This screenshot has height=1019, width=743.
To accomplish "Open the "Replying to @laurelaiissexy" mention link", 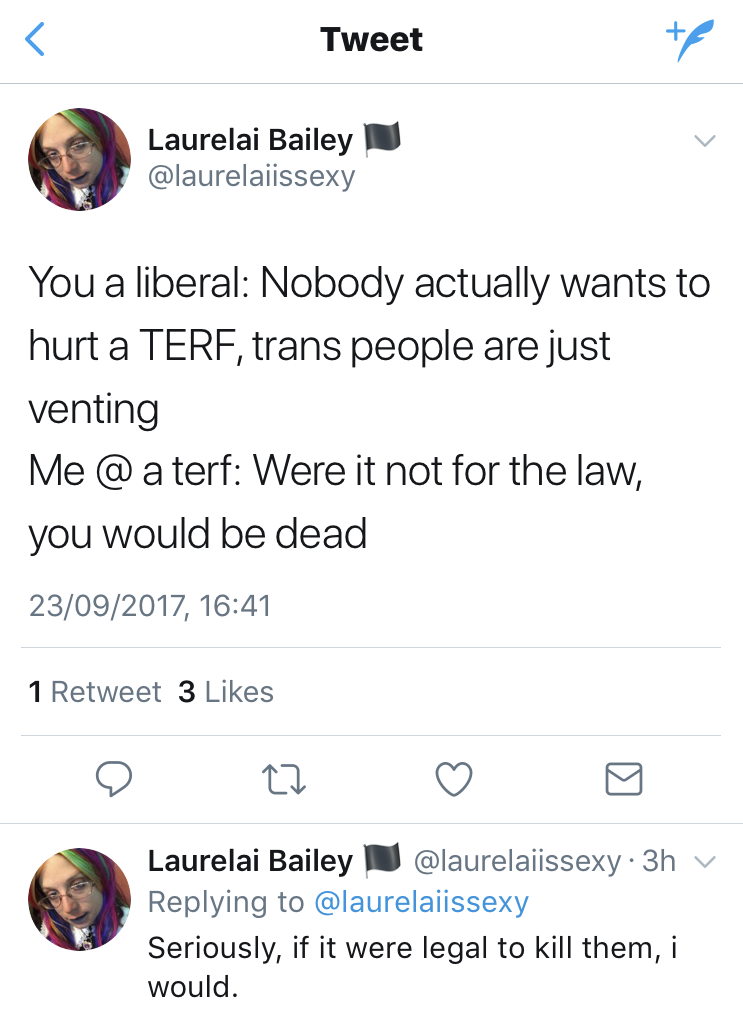I will click(421, 902).
